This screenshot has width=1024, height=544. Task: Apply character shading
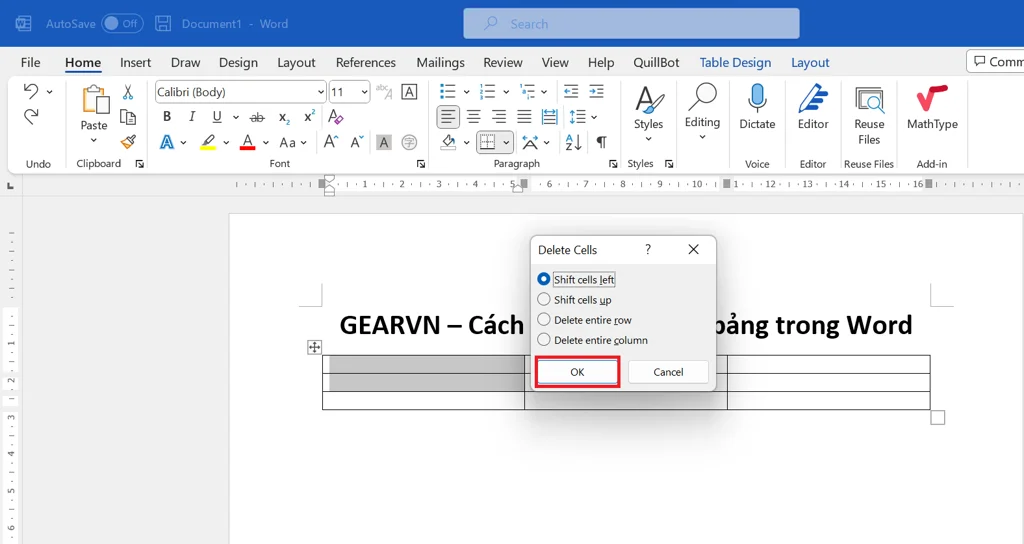pyautogui.click(x=384, y=142)
